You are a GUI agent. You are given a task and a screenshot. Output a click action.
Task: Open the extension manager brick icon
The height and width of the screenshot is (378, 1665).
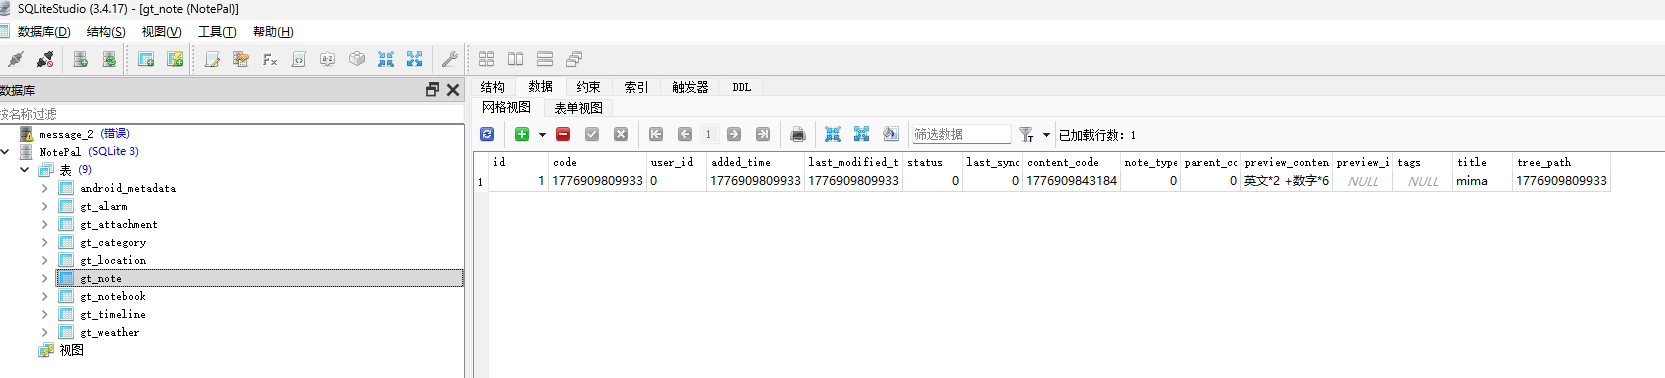[x=357, y=59]
